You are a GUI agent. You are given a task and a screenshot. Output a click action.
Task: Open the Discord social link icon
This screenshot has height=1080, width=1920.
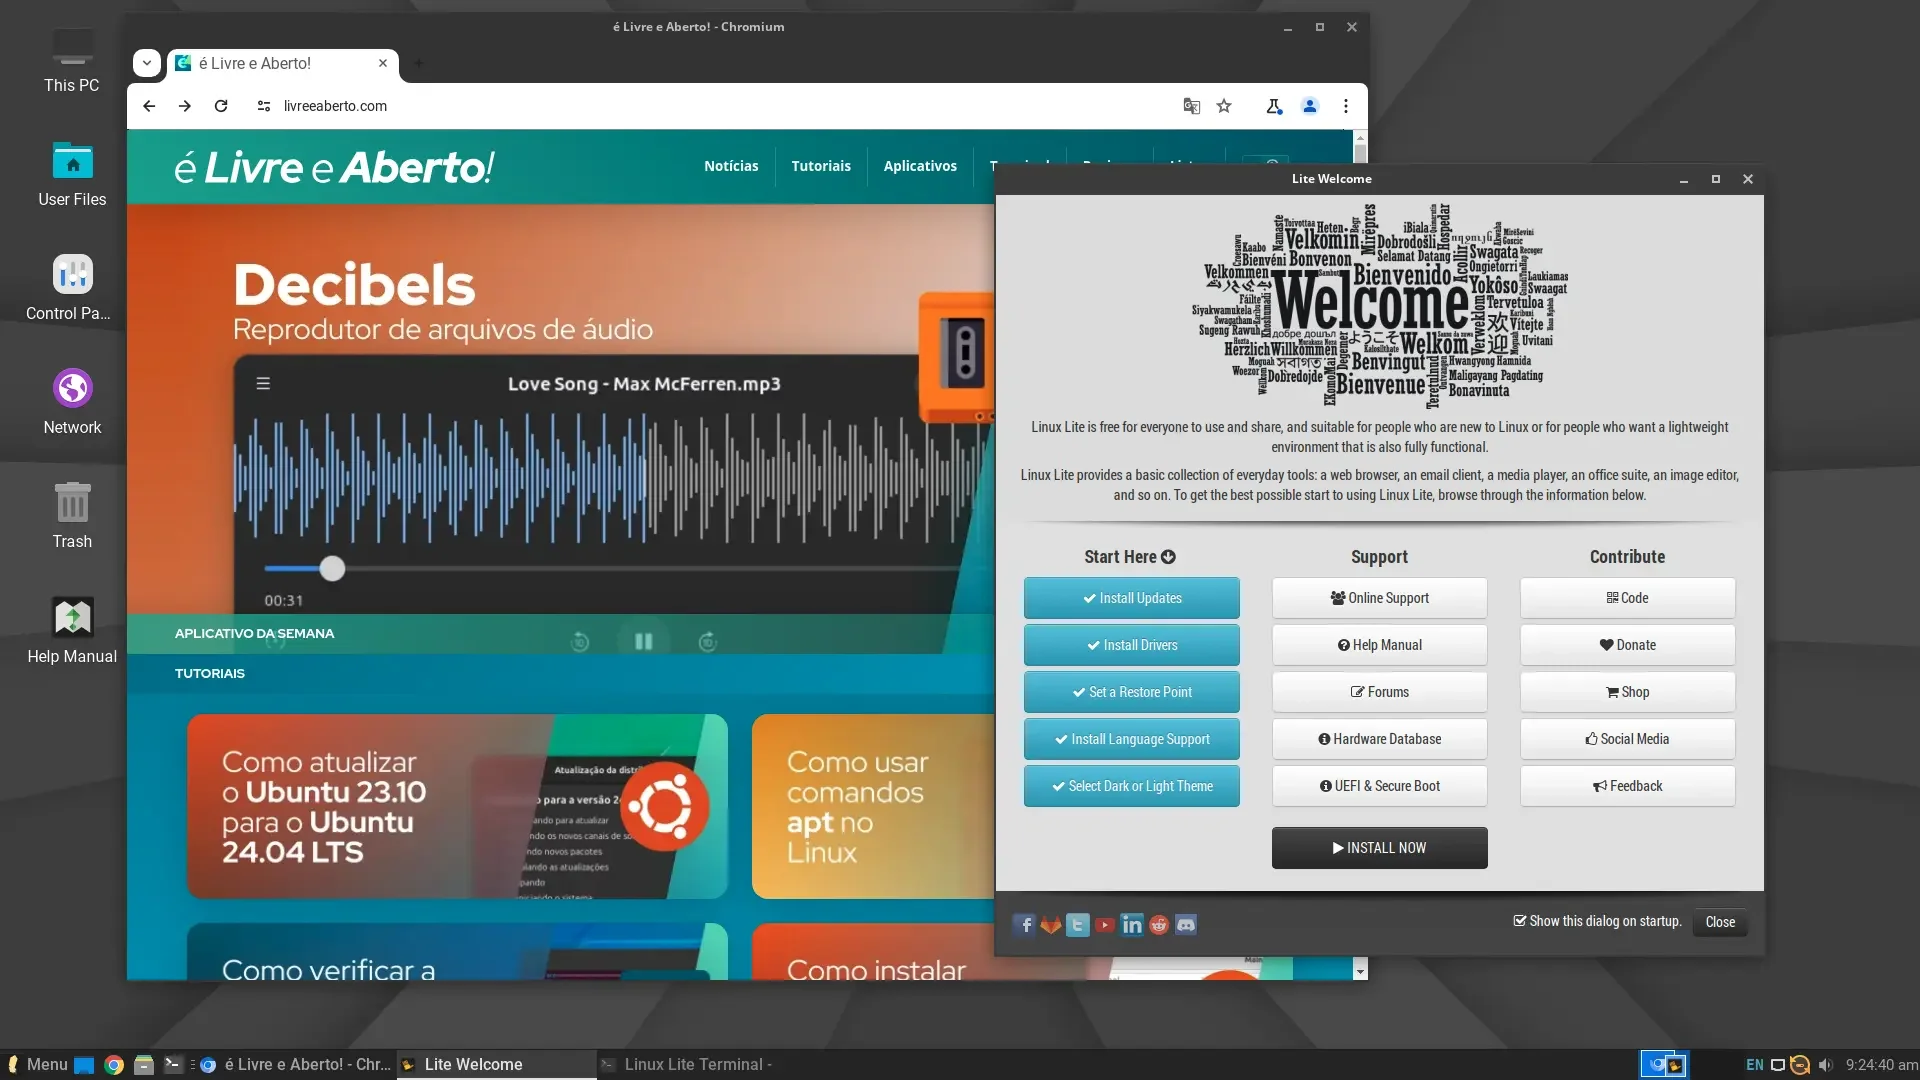click(1186, 925)
